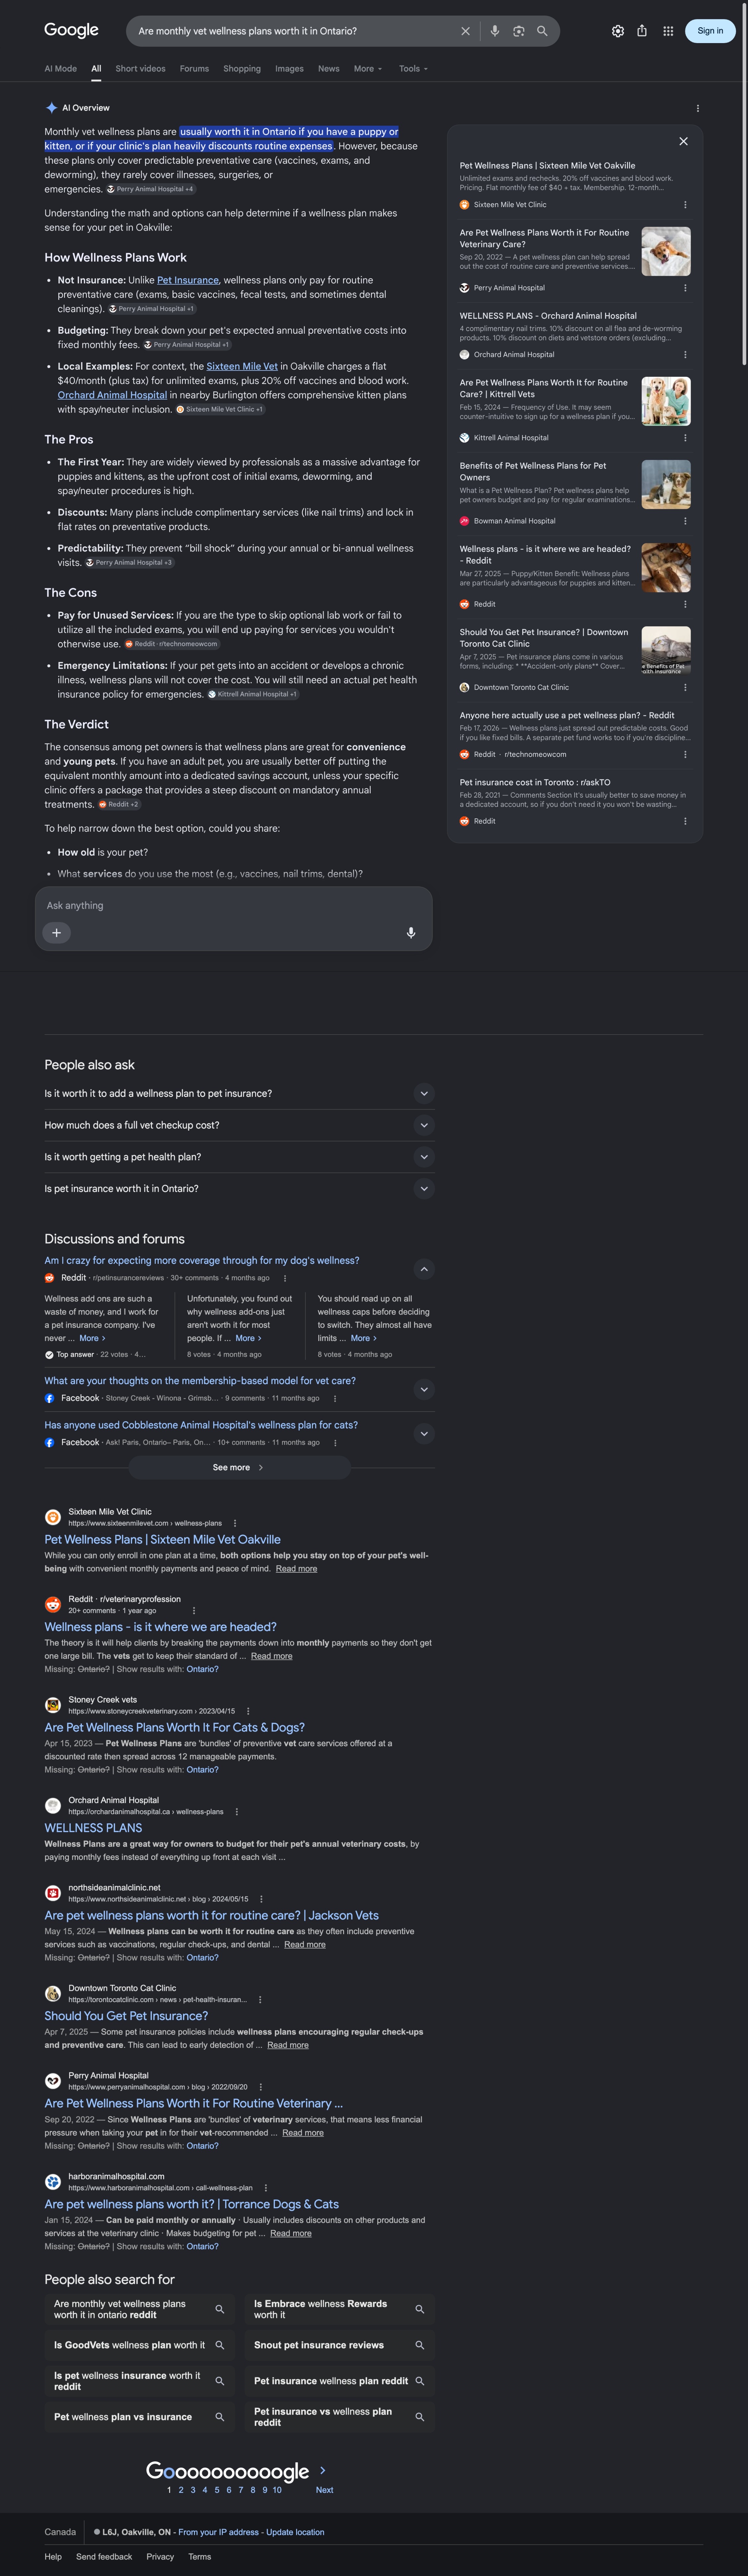
Task: Click the share icon near Sign in
Action: 642,31
